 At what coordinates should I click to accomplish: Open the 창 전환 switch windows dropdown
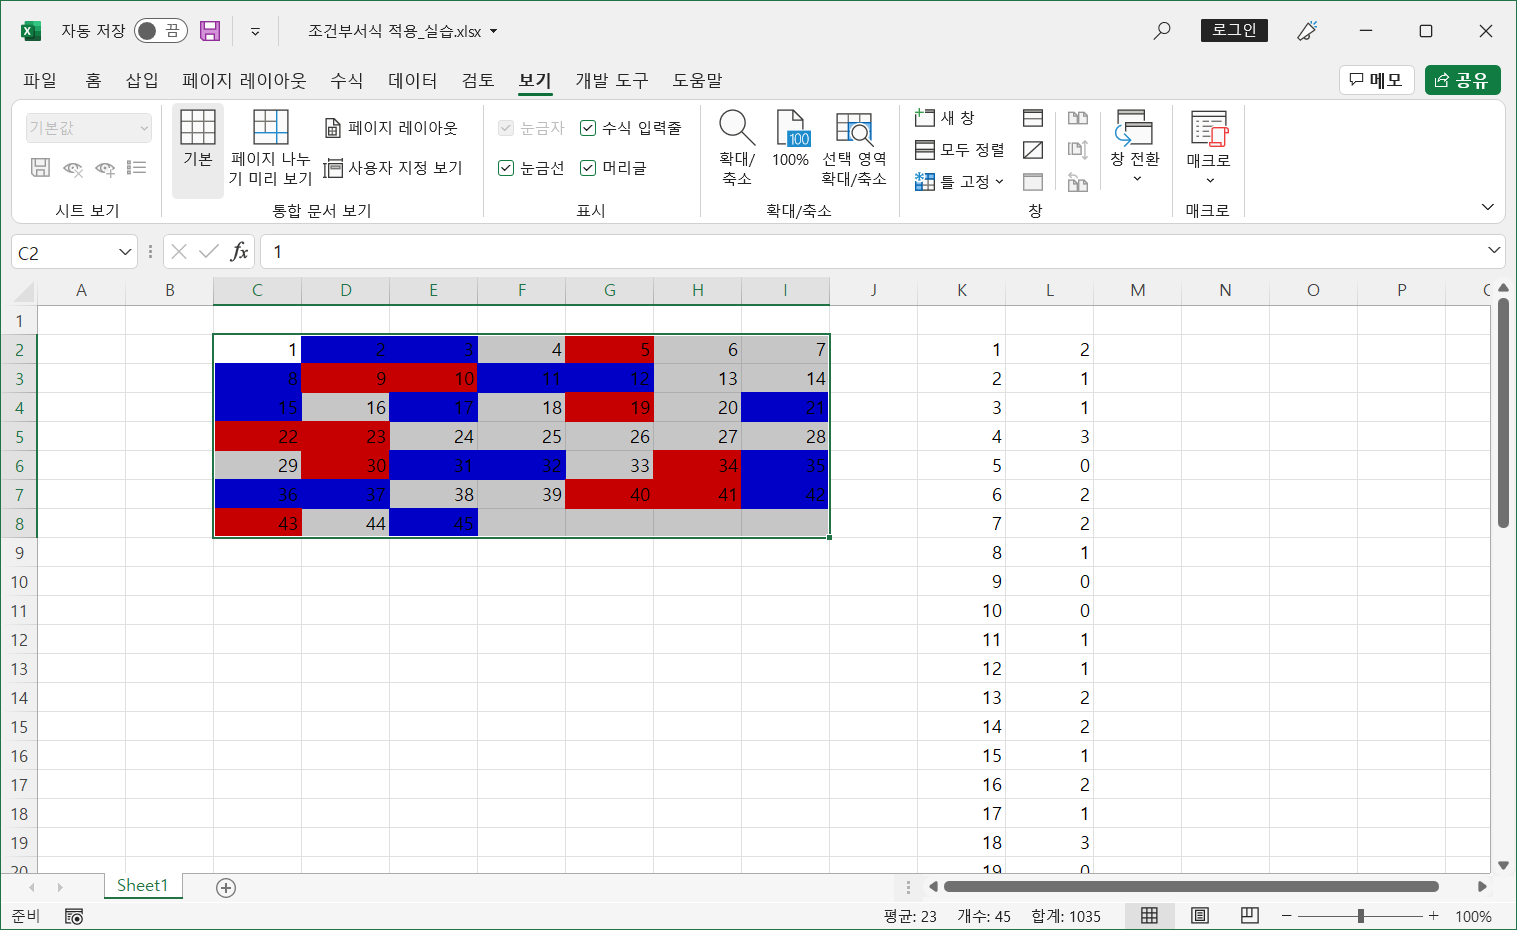coord(1135,147)
